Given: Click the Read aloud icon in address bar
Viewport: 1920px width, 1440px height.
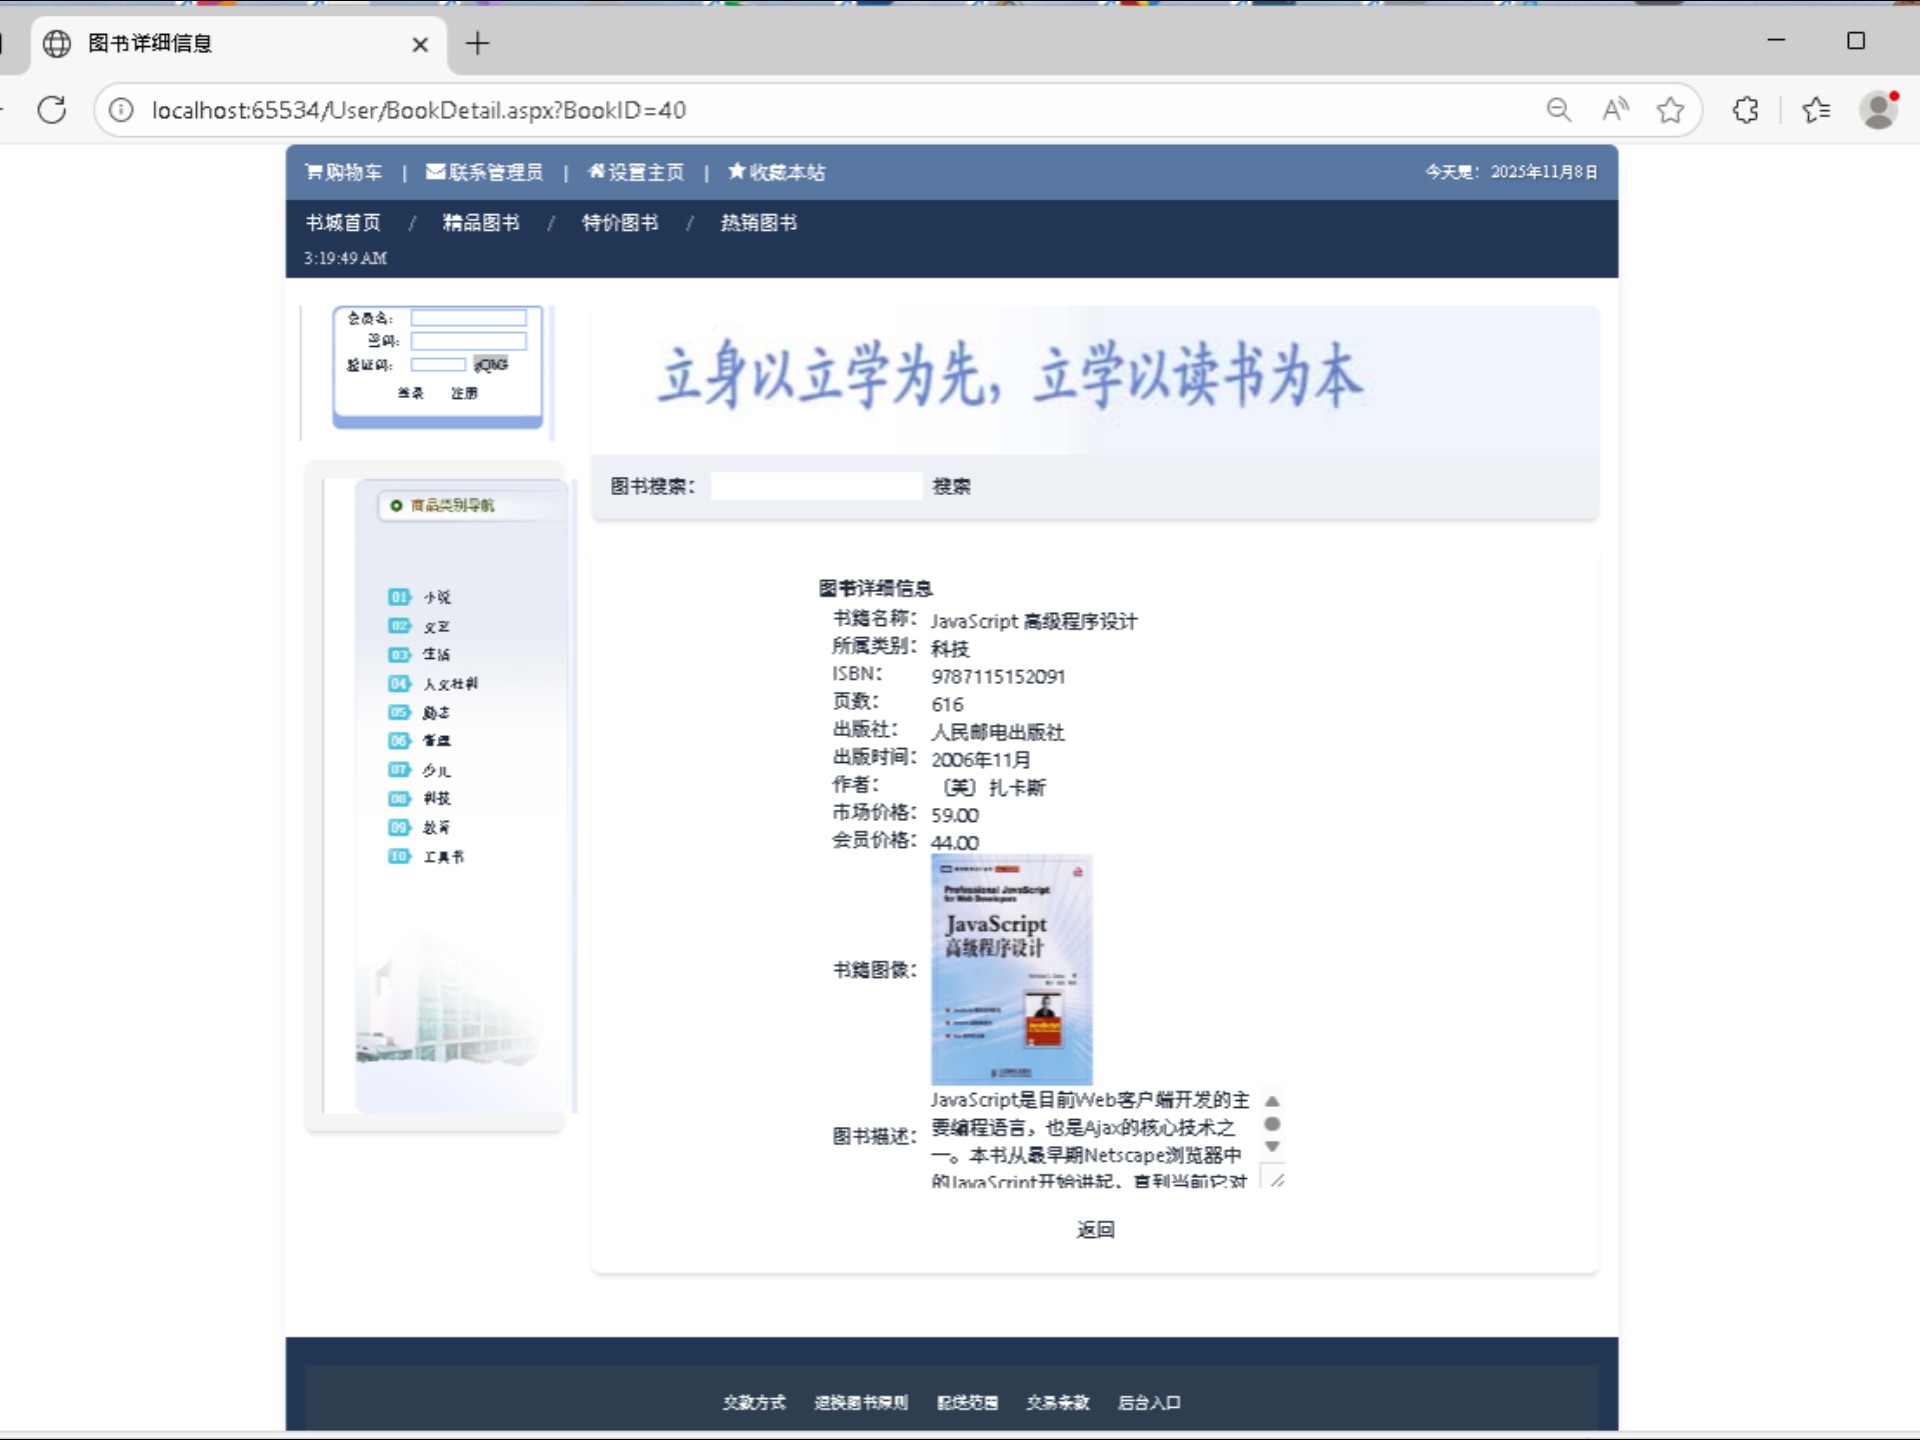Looking at the screenshot, I should click(x=1614, y=110).
